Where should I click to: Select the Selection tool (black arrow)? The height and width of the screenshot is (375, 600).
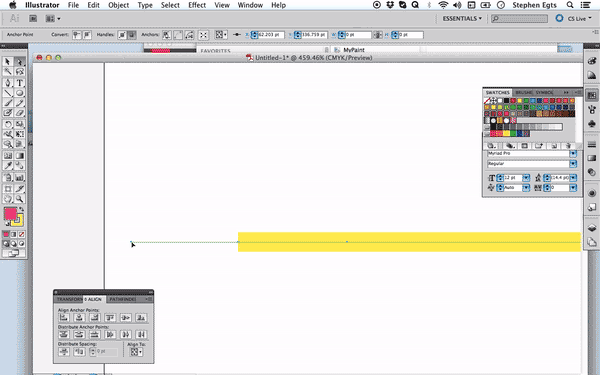click(x=7, y=62)
